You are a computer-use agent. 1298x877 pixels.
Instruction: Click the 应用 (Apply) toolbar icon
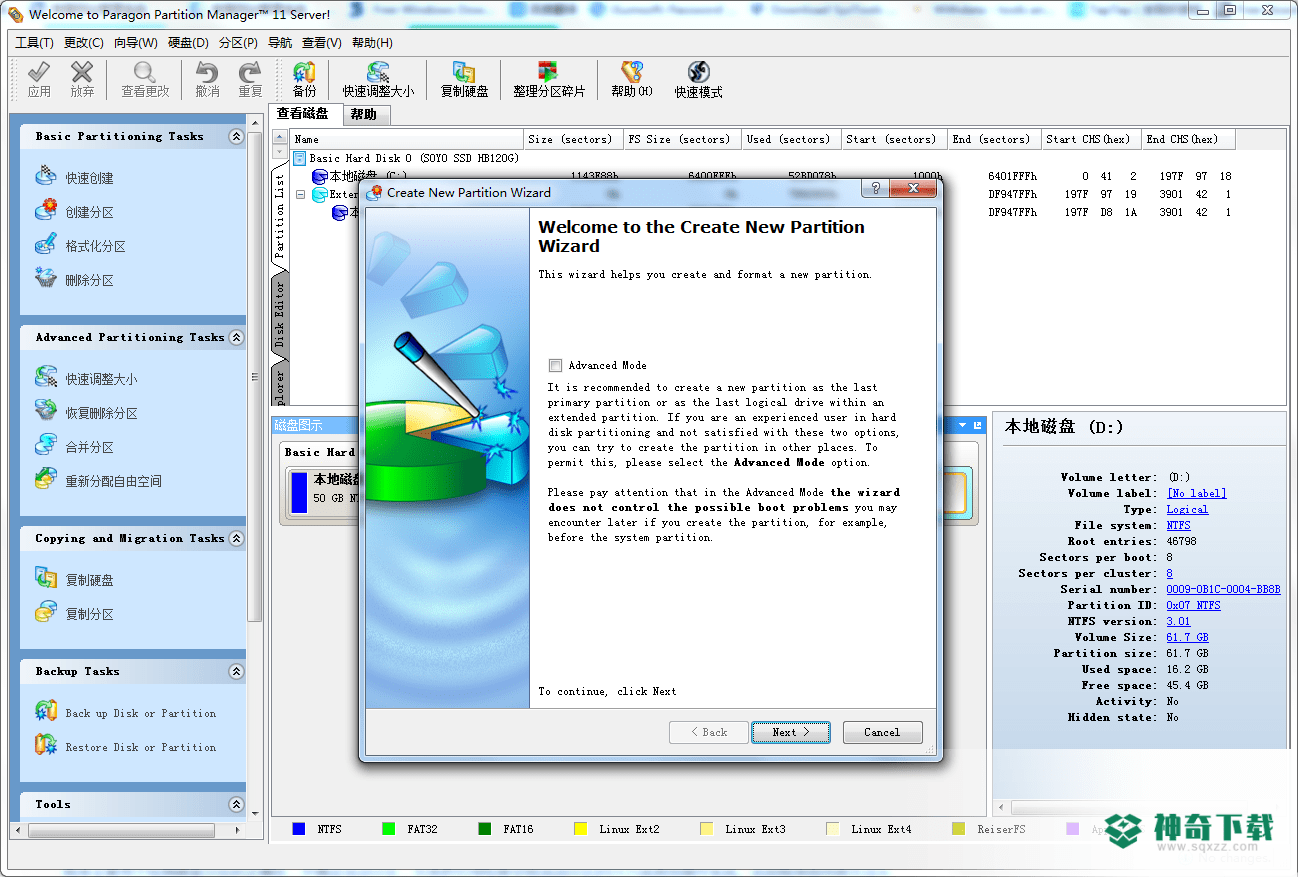pyautogui.click(x=39, y=80)
